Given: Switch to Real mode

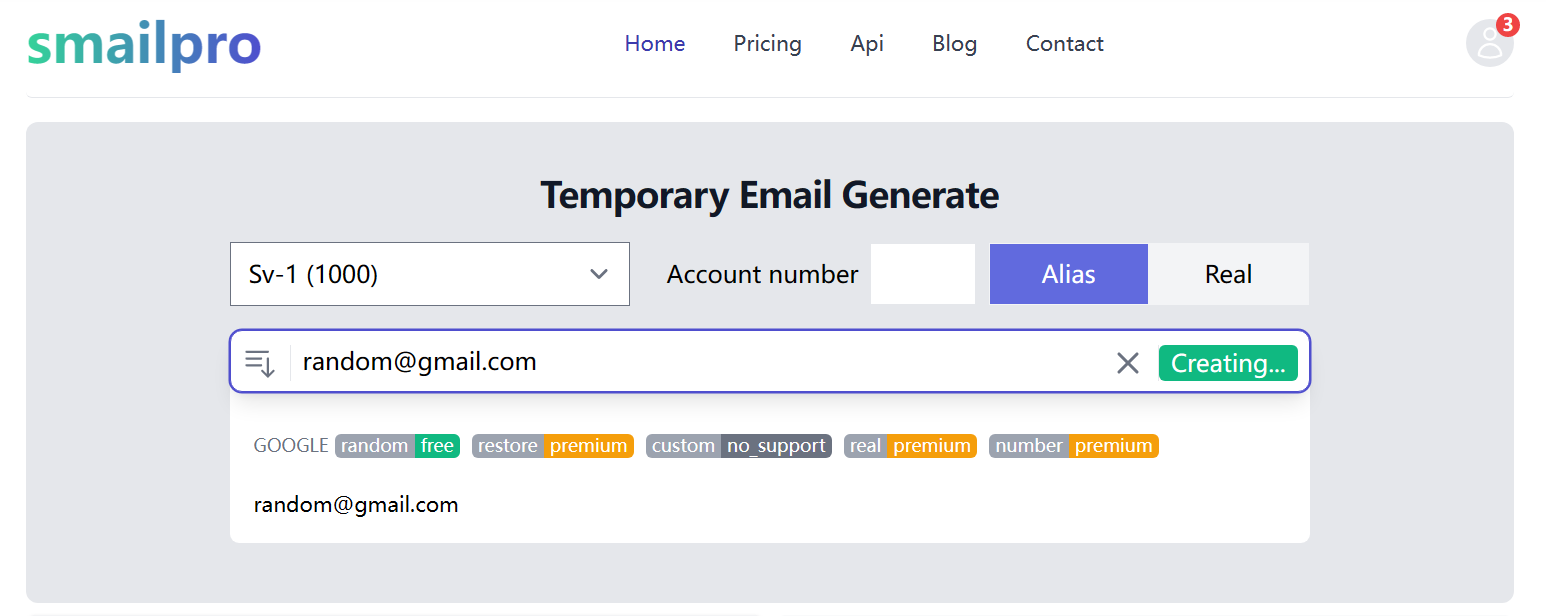Looking at the screenshot, I should (1228, 274).
